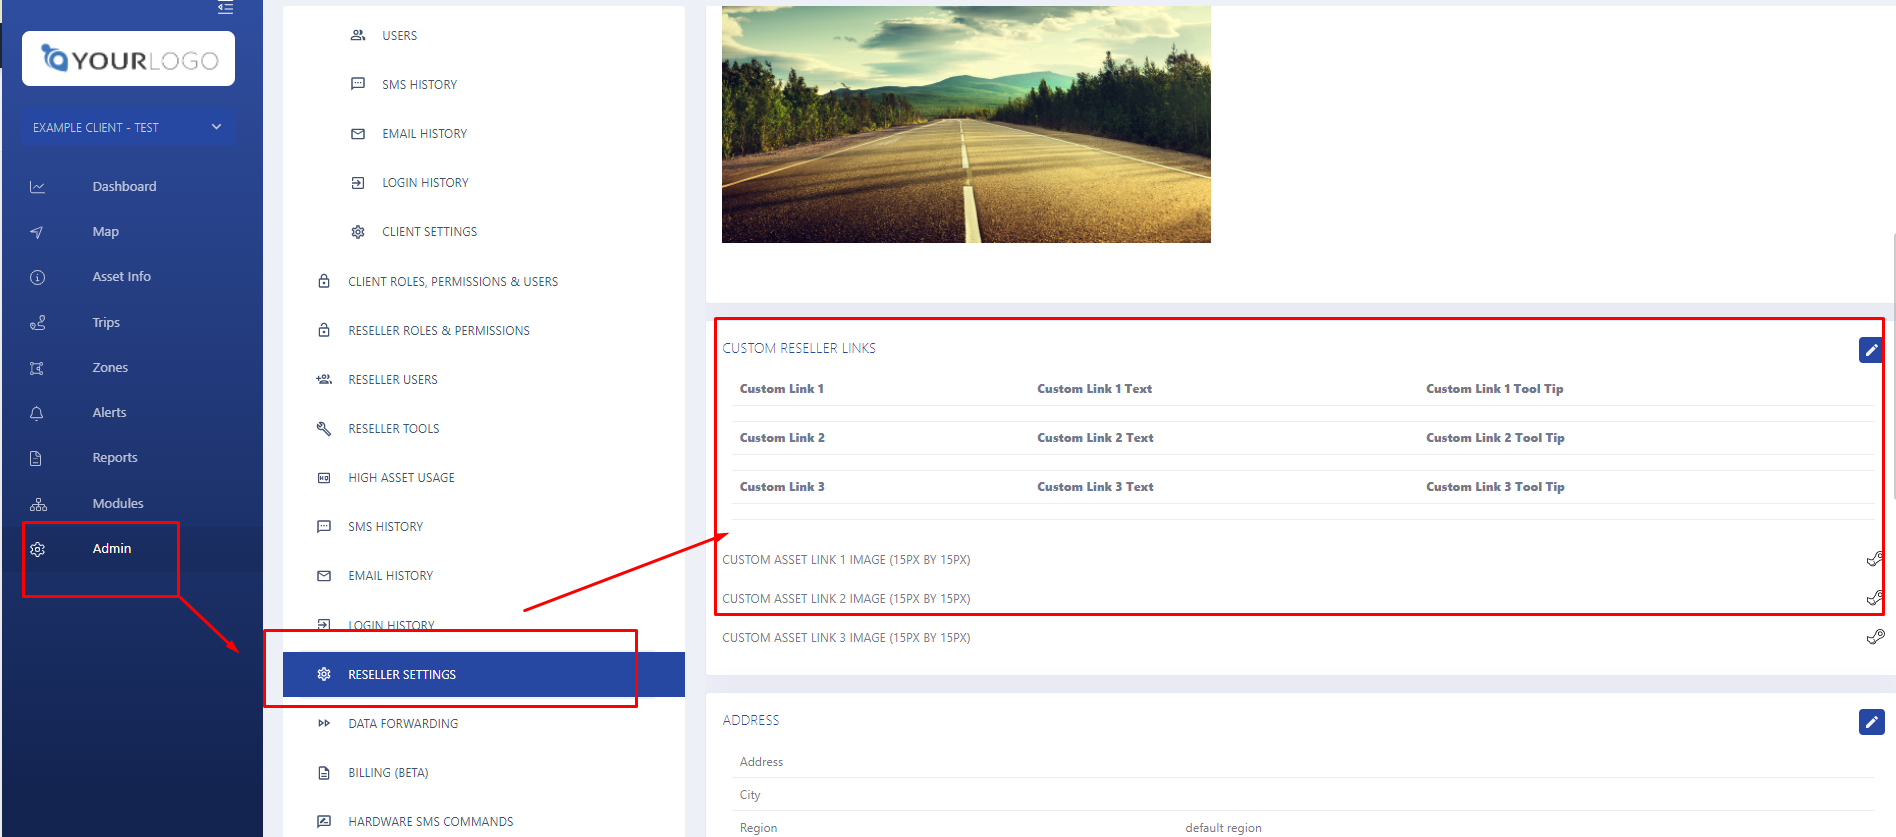This screenshot has width=1896, height=837.
Task: Click the USERS people icon
Action: [358, 35]
